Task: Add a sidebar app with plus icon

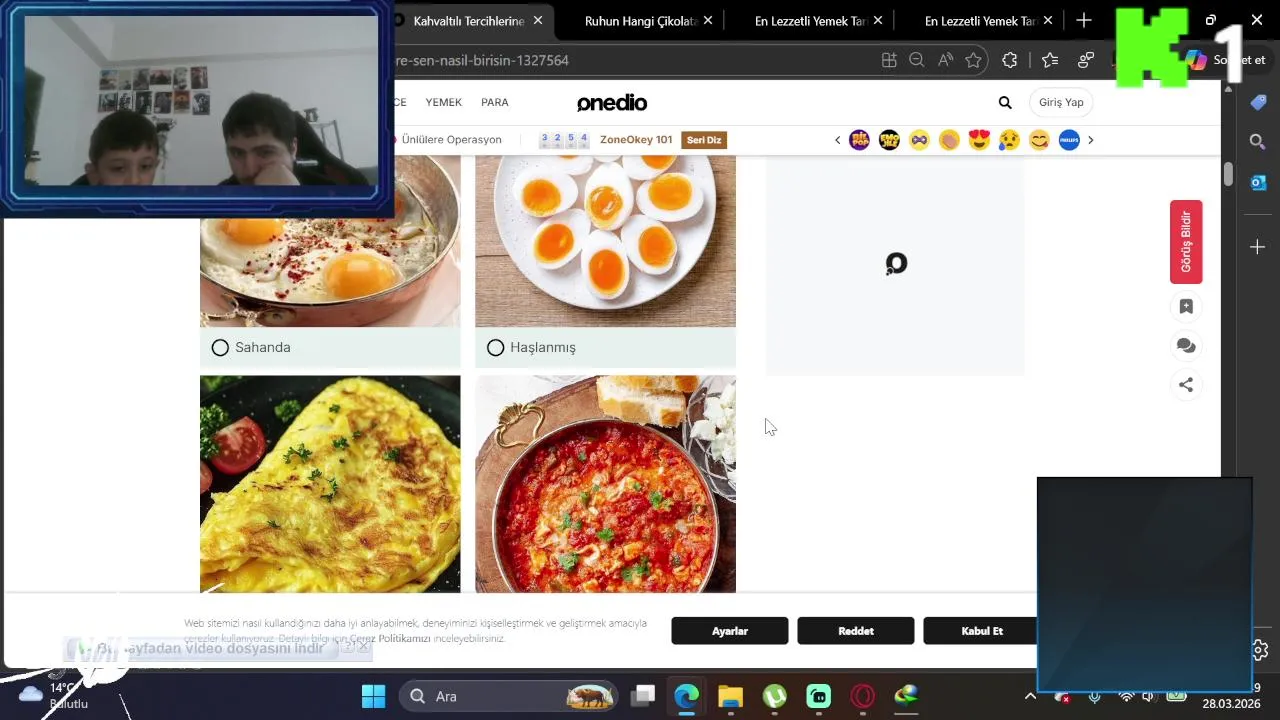Action: coord(1258,247)
